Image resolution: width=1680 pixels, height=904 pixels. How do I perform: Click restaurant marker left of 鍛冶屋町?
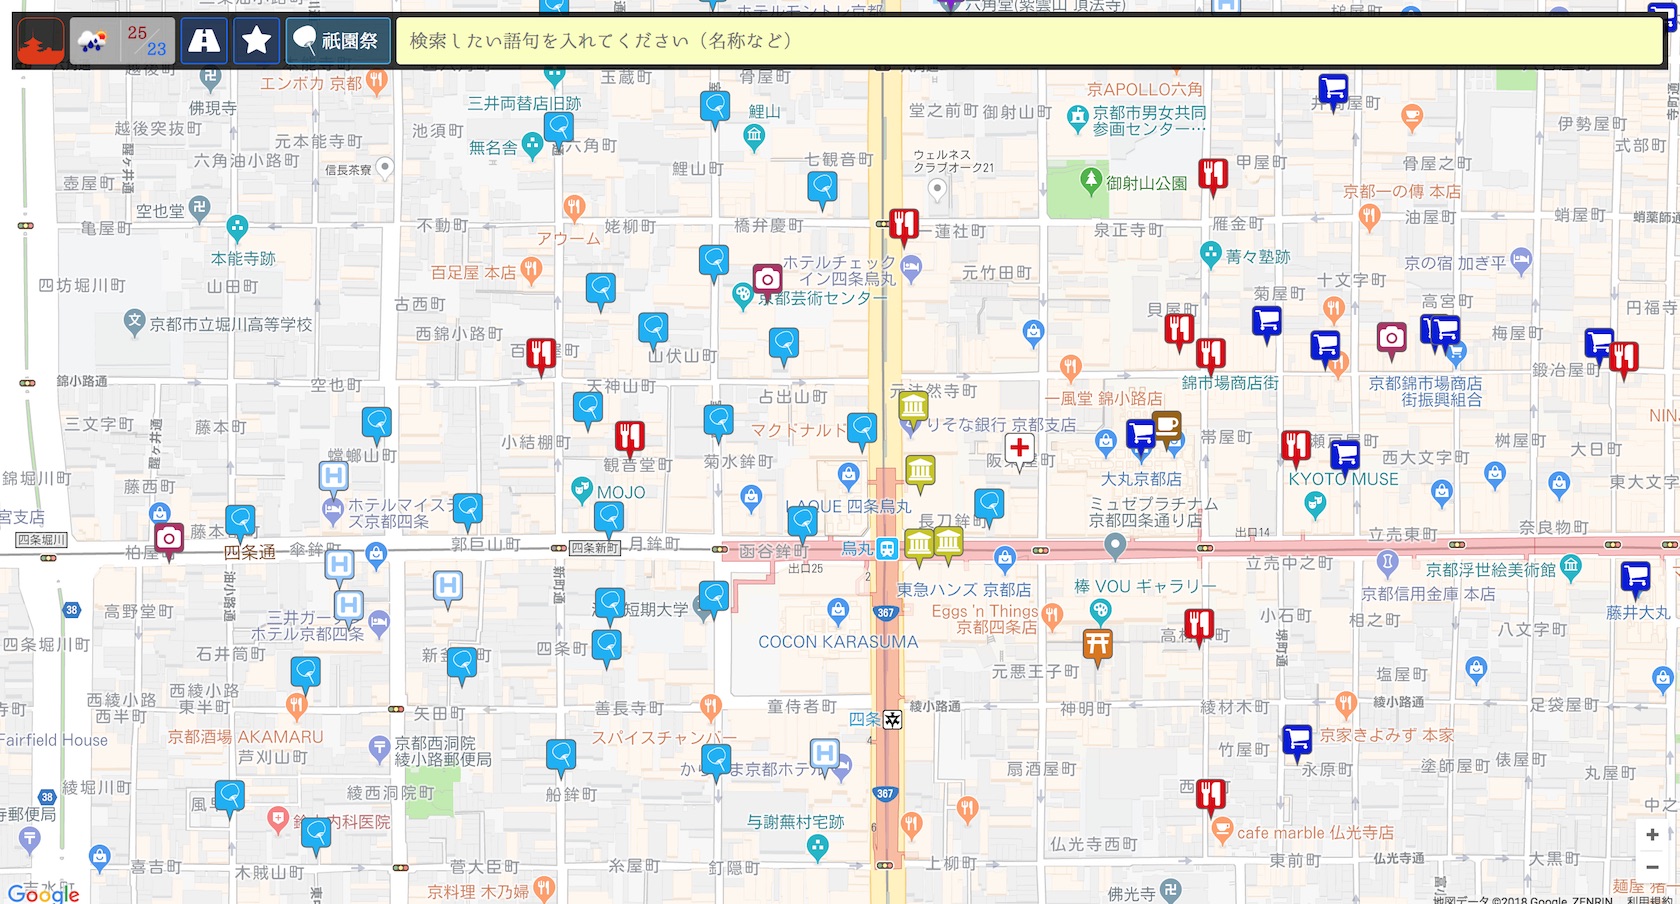(1624, 358)
